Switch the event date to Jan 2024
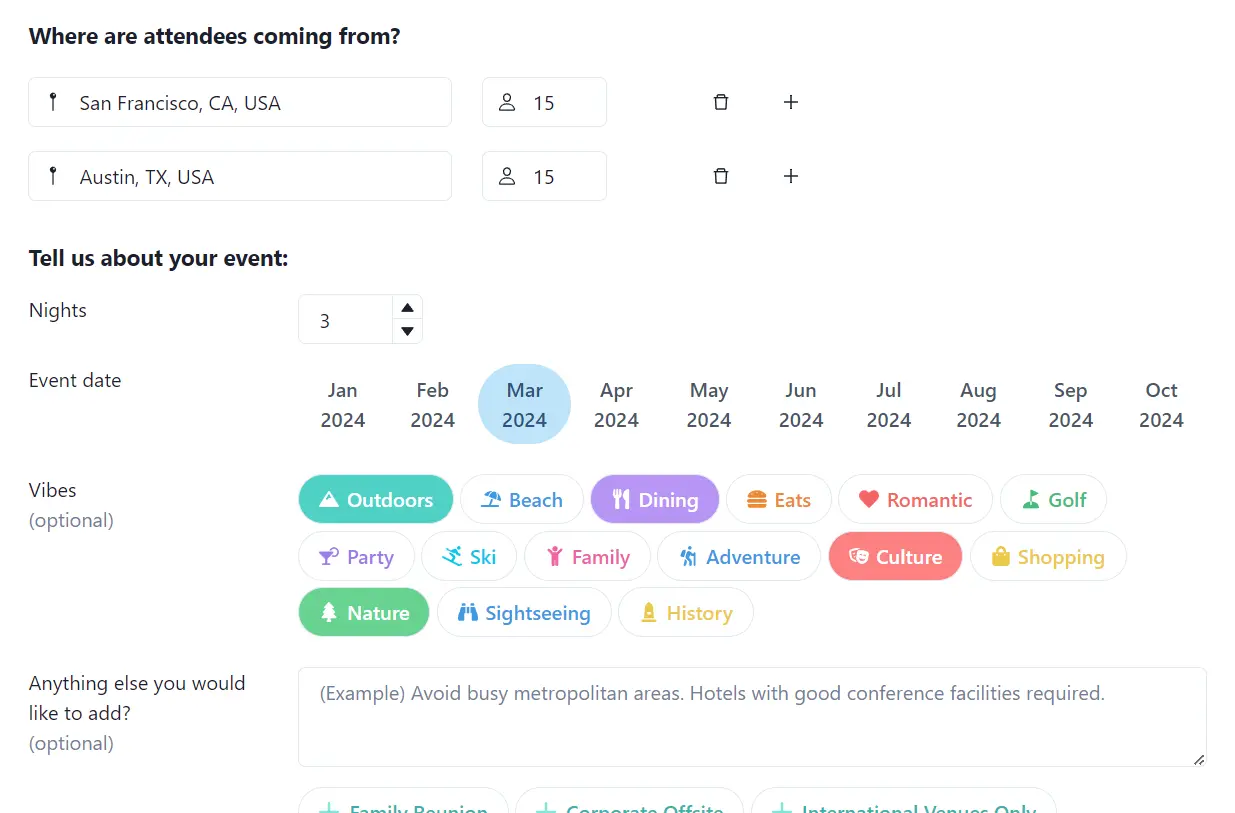The height and width of the screenshot is (813, 1235). 342,404
